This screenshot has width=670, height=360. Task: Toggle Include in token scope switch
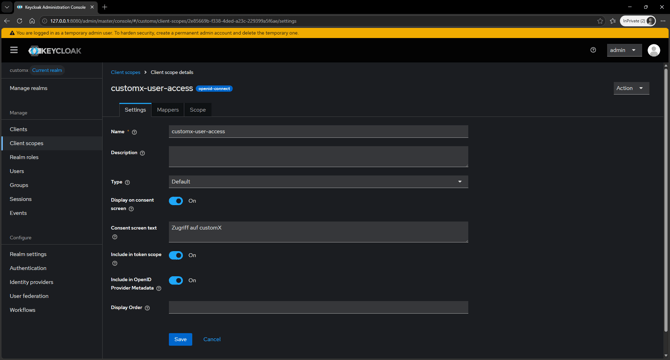[176, 255]
